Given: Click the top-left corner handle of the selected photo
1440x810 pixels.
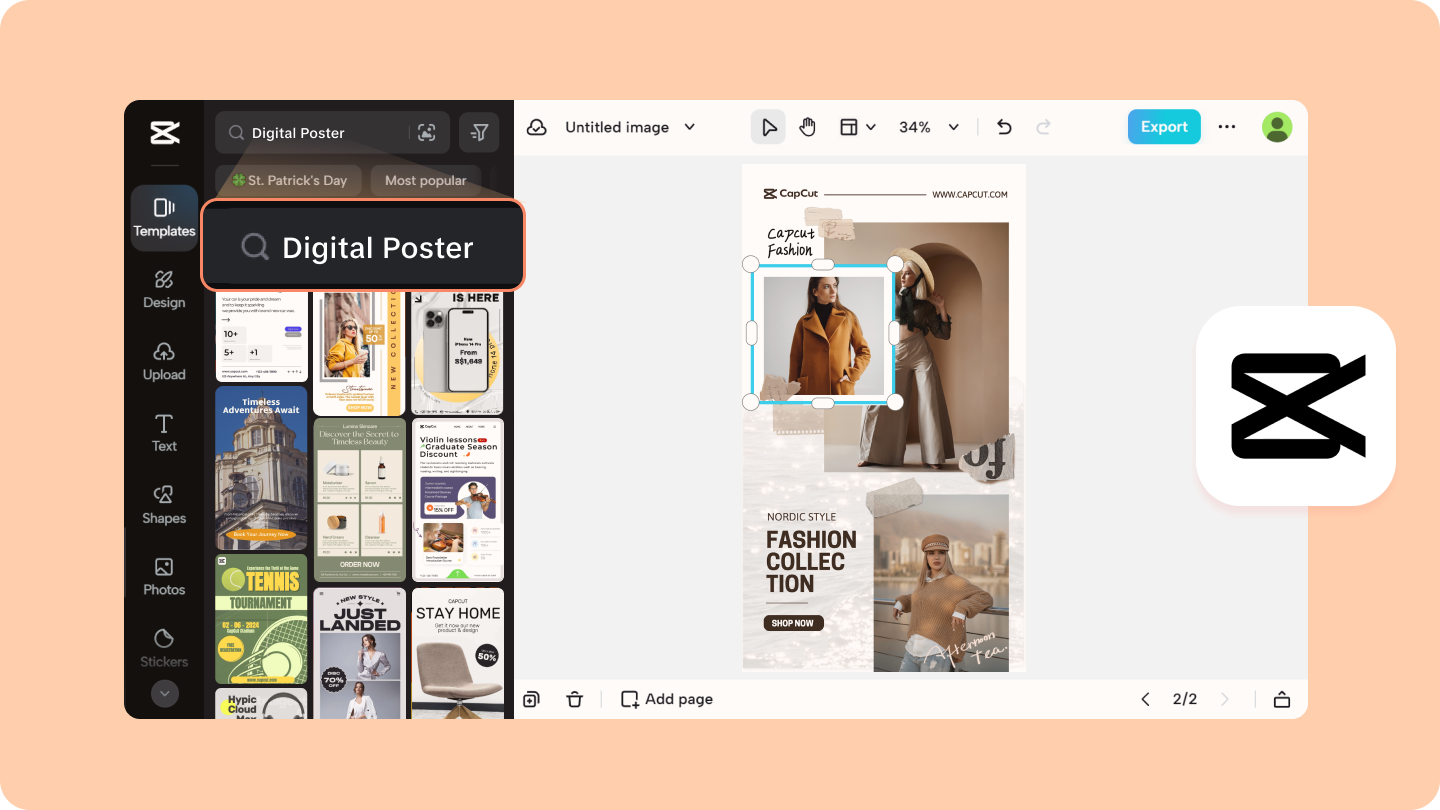Looking at the screenshot, I should (x=751, y=263).
